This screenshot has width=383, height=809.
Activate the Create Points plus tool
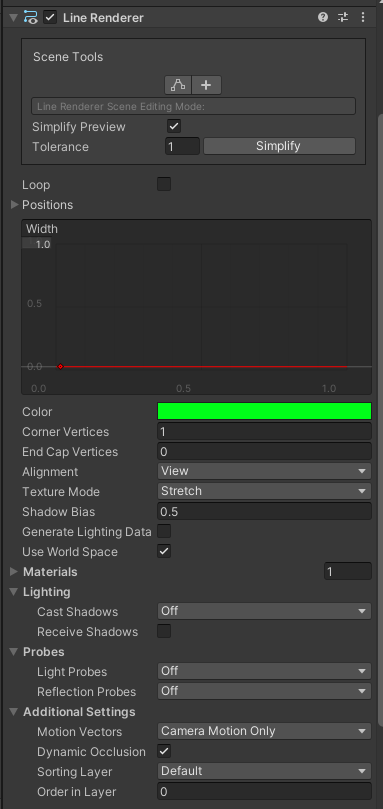(206, 85)
